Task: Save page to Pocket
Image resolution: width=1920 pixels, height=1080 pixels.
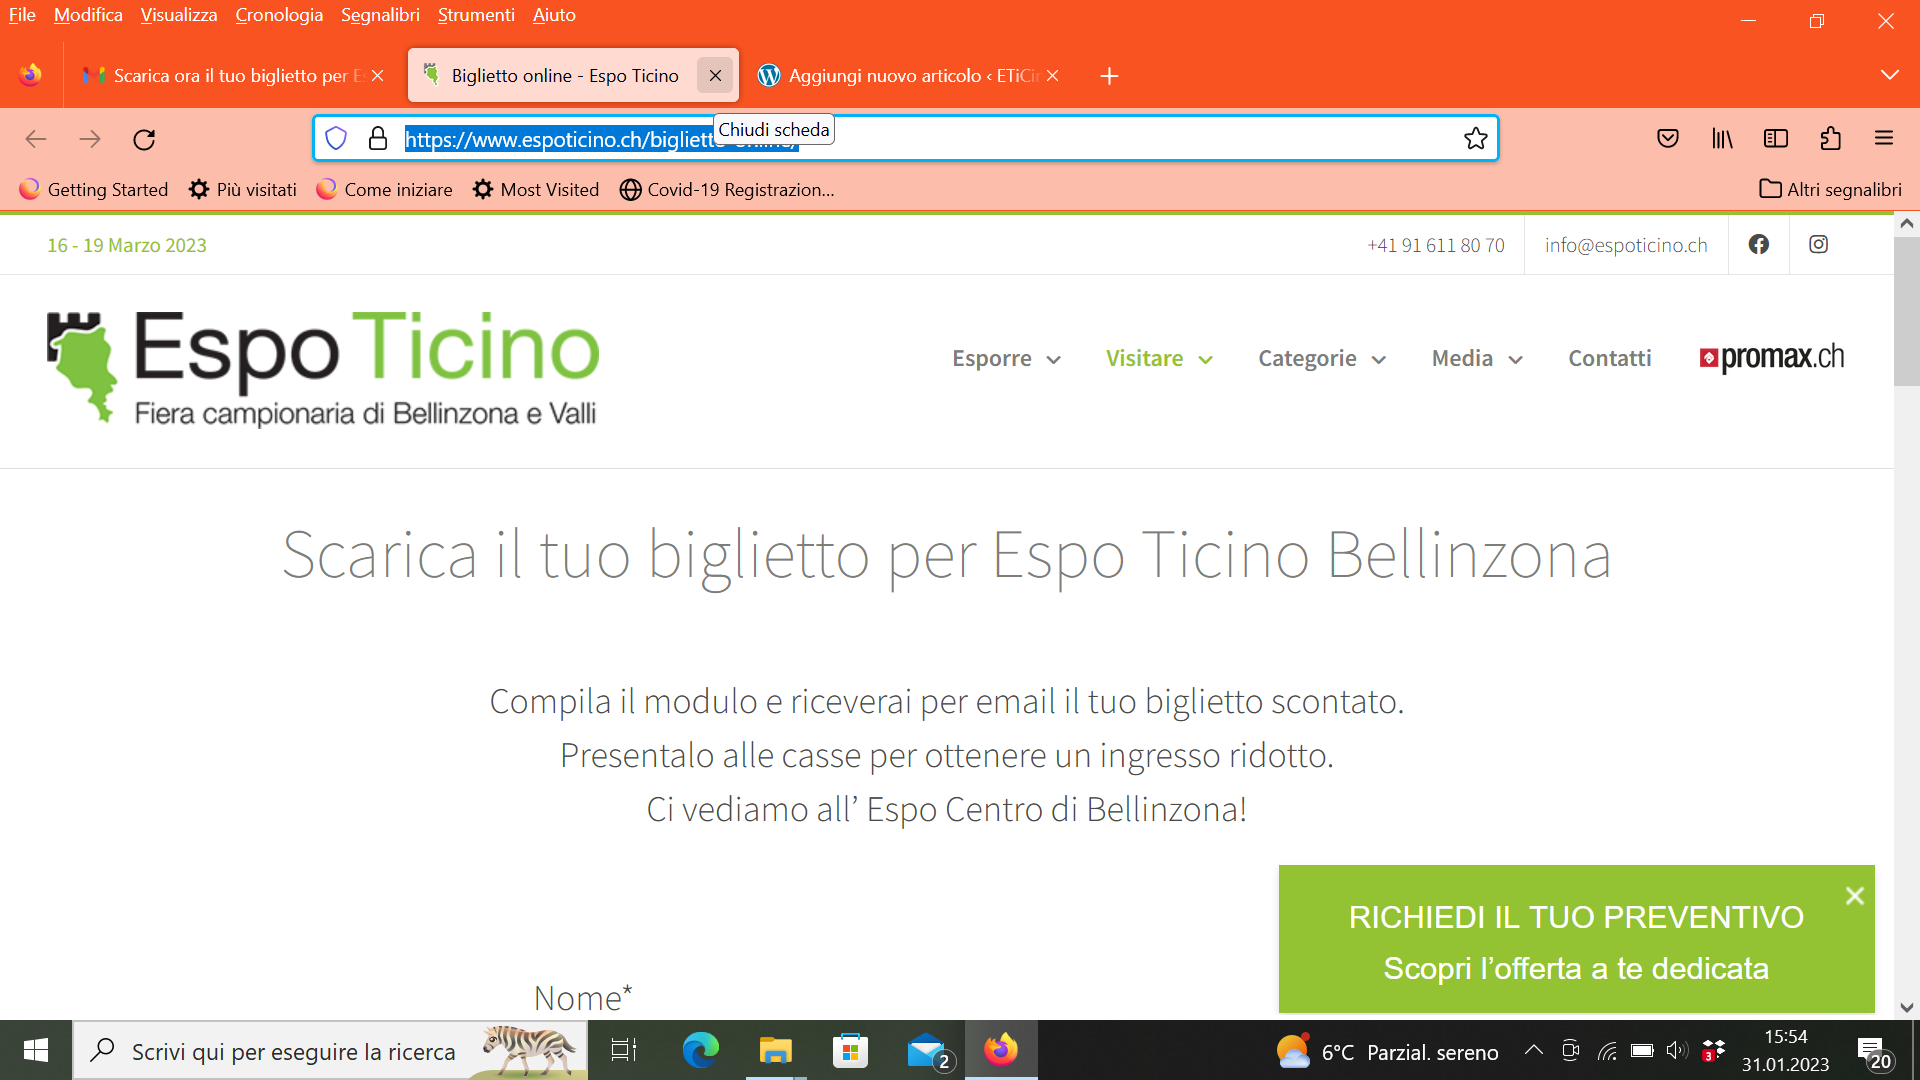Action: click(x=1668, y=139)
